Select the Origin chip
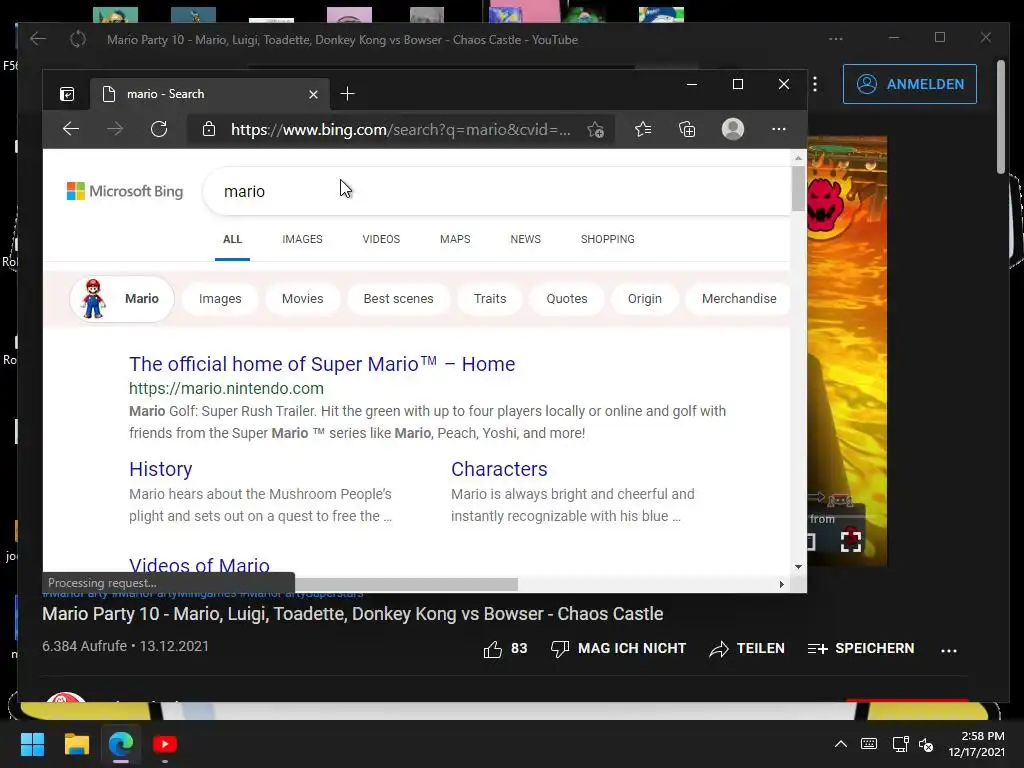The image size is (1024, 768). click(x=645, y=298)
